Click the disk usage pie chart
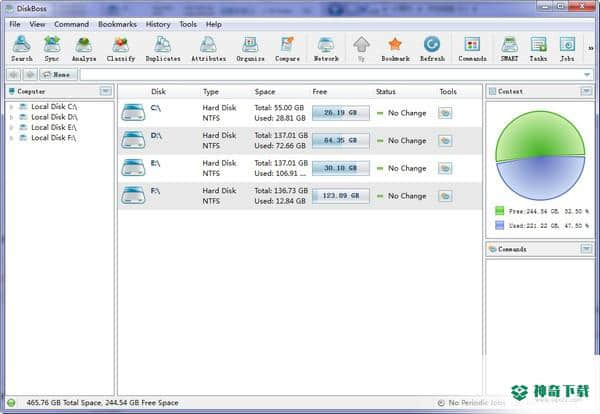The image size is (600, 414). tap(540, 155)
